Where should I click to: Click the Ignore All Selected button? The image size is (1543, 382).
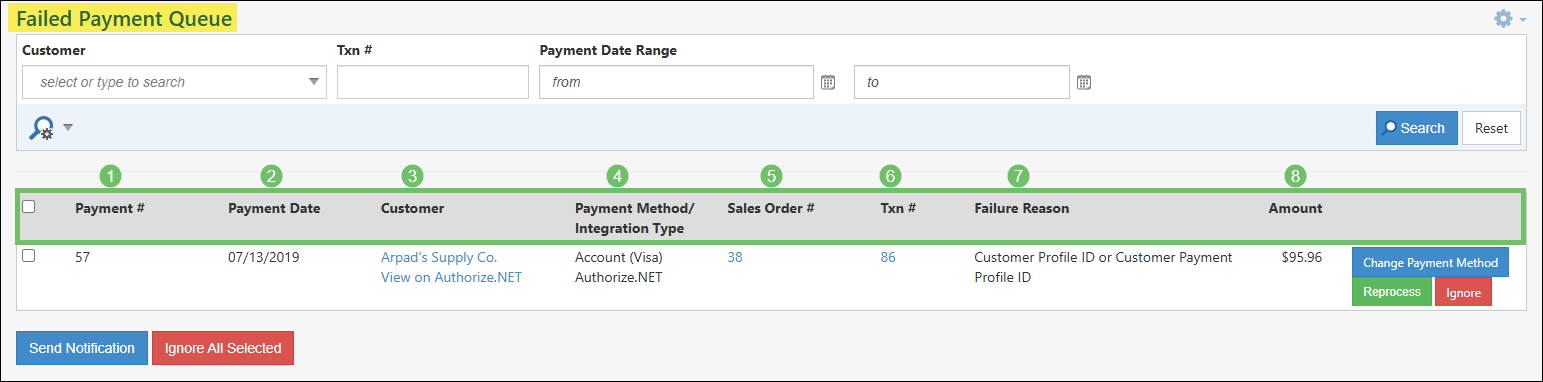coord(223,348)
